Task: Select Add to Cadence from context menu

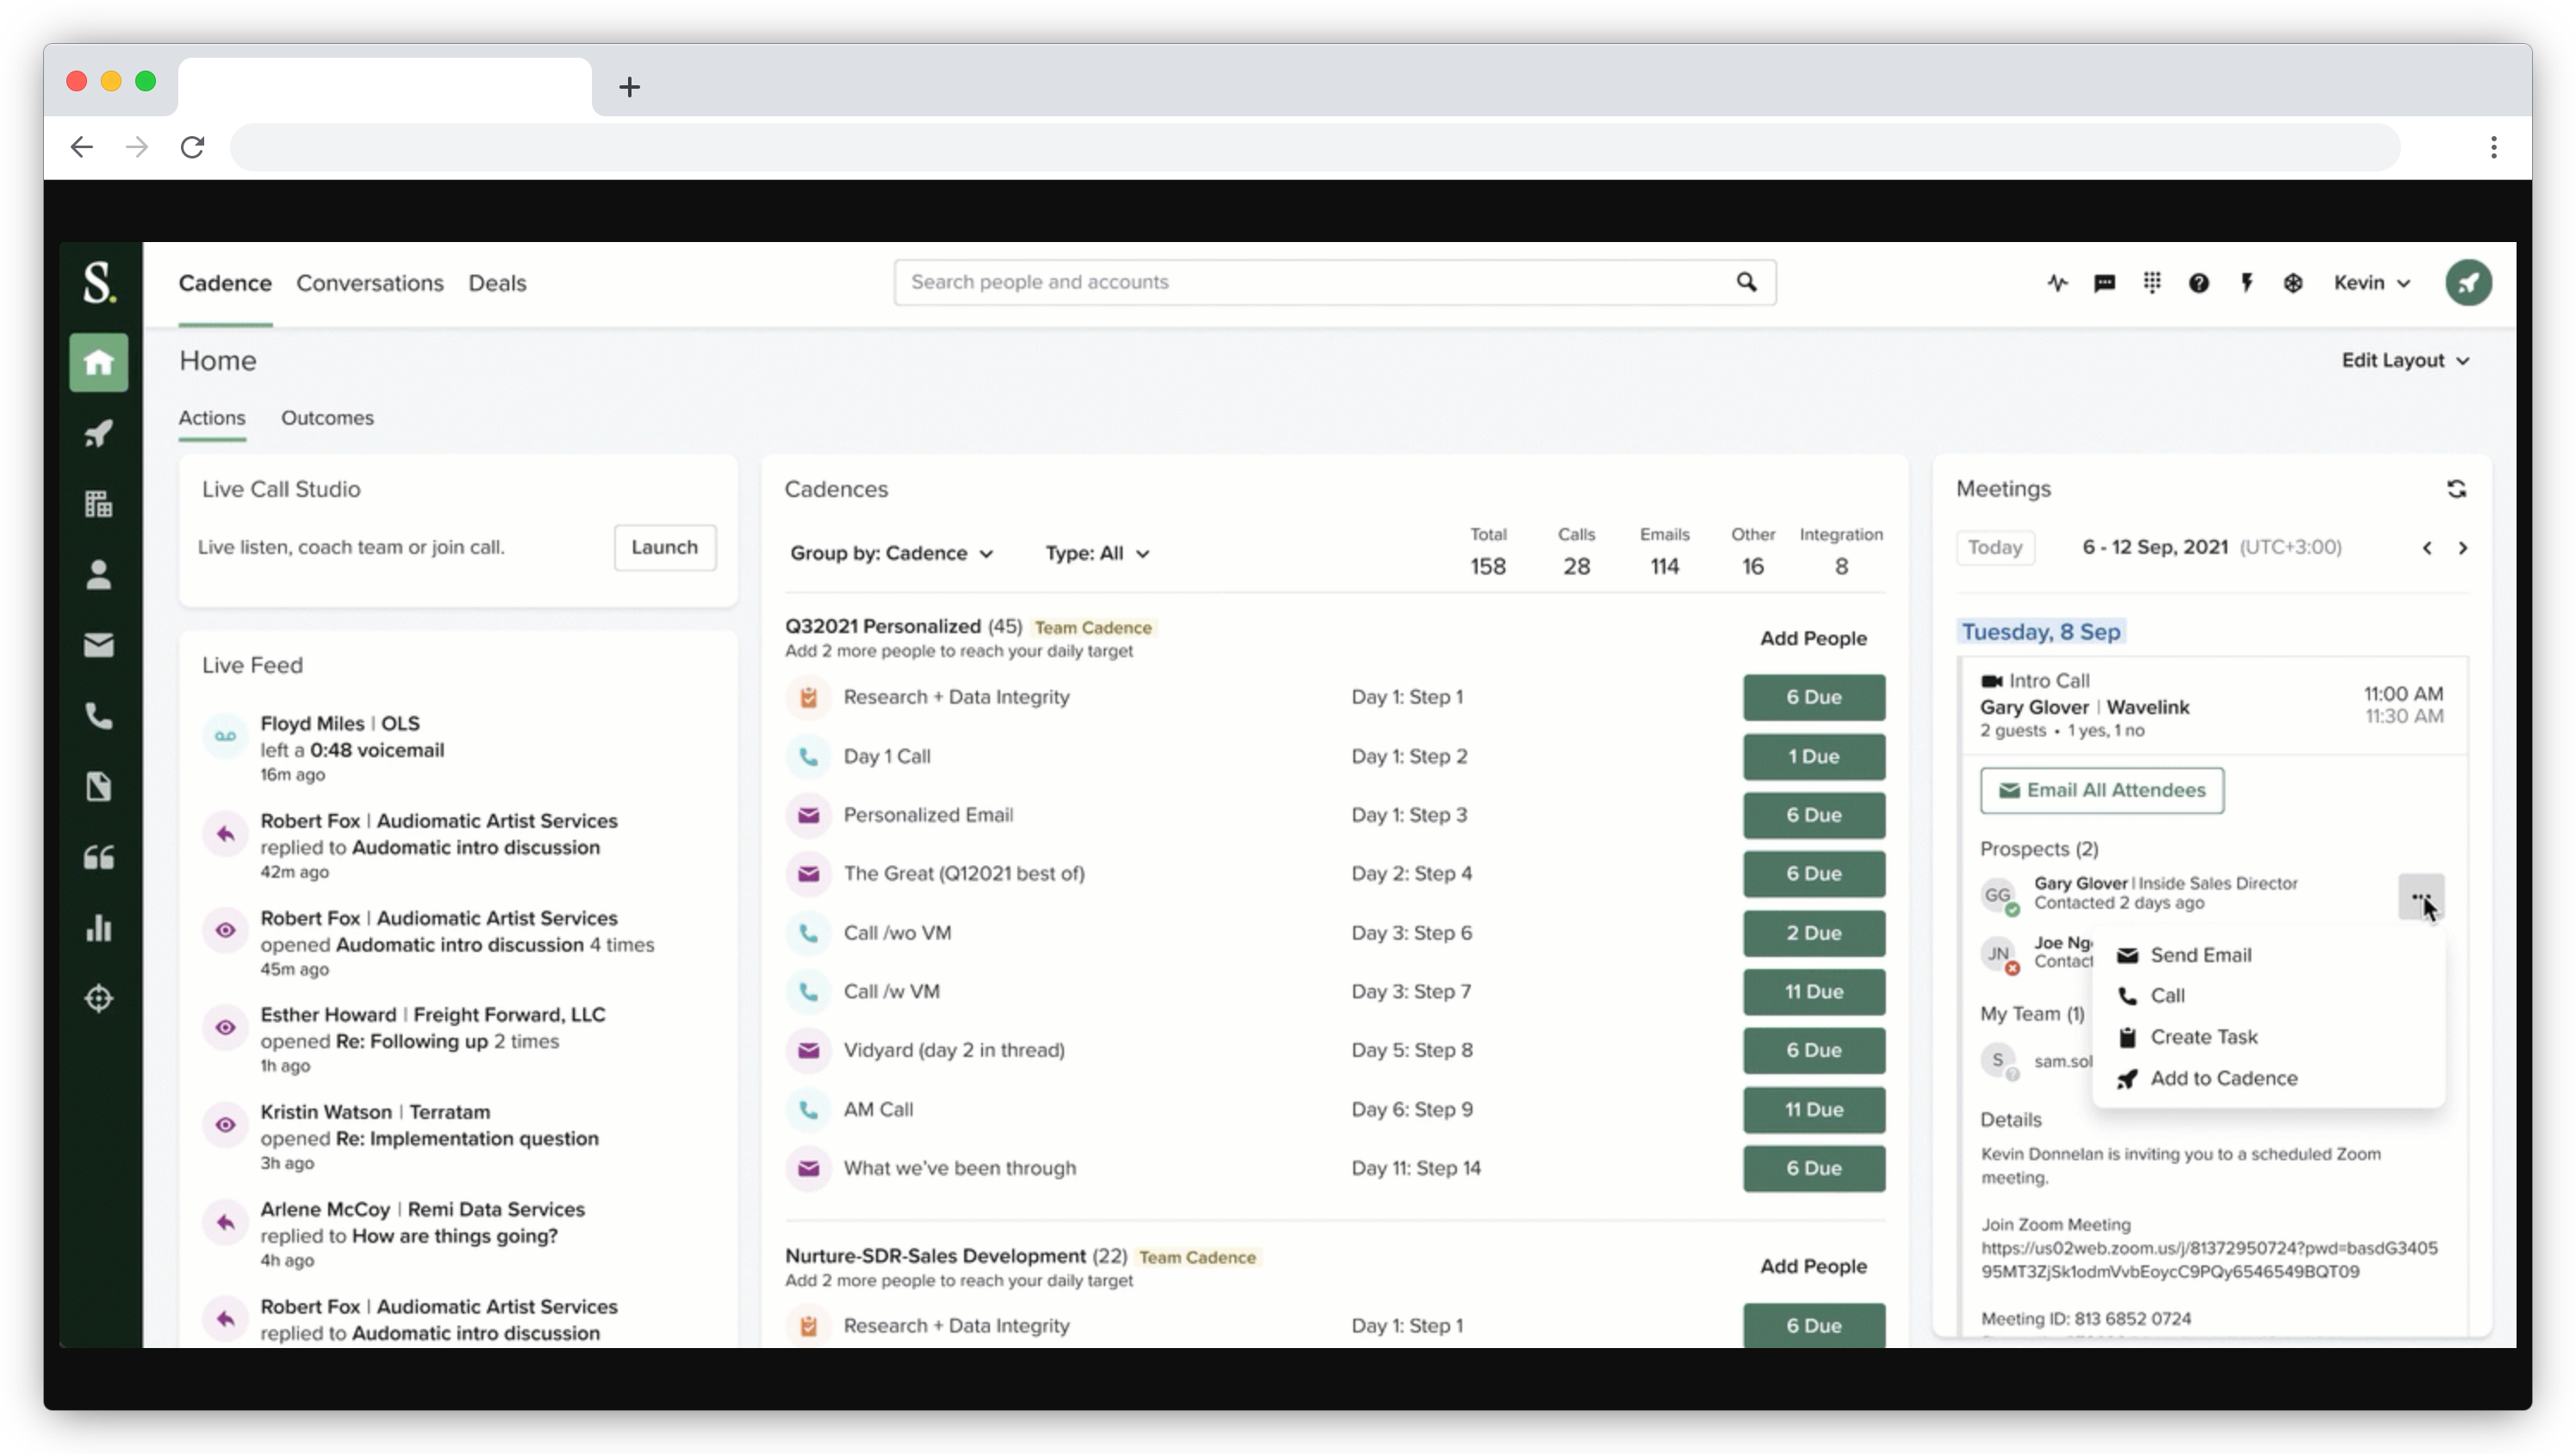Action: point(2224,1078)
